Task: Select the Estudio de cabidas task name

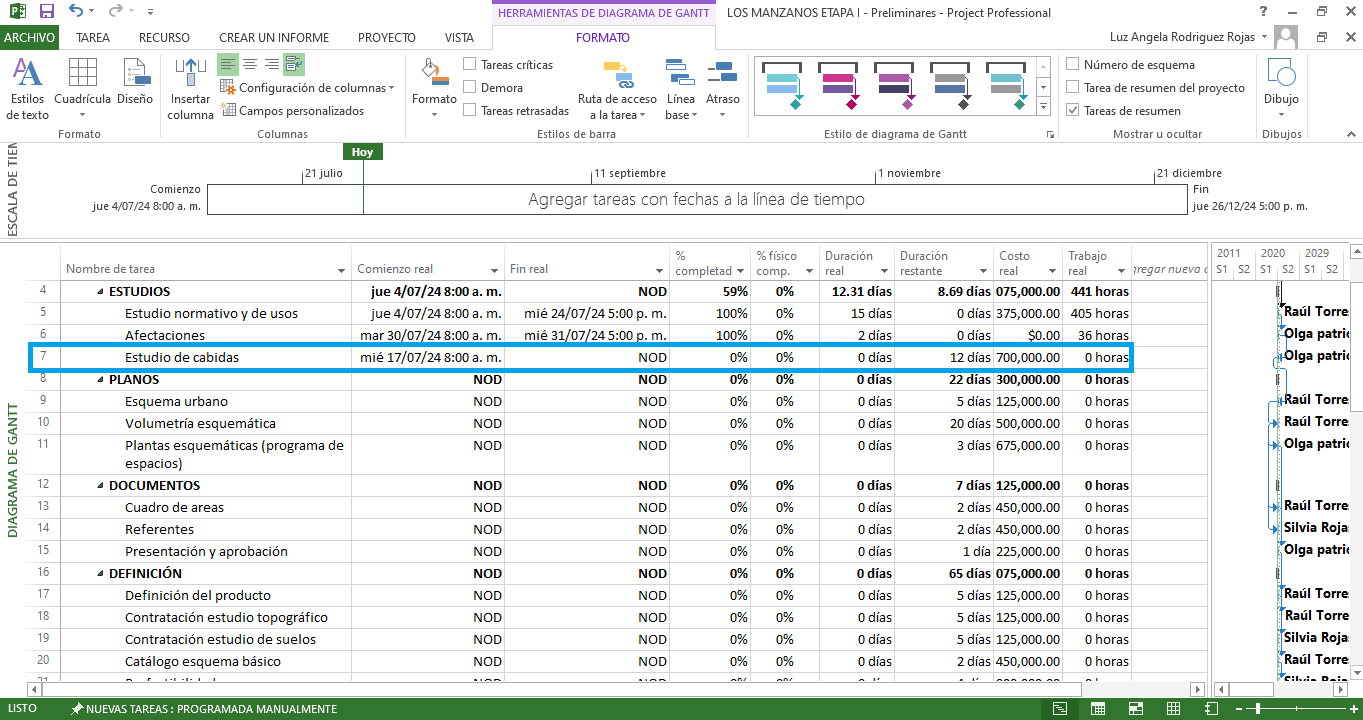Action: [x=182, y=357]
